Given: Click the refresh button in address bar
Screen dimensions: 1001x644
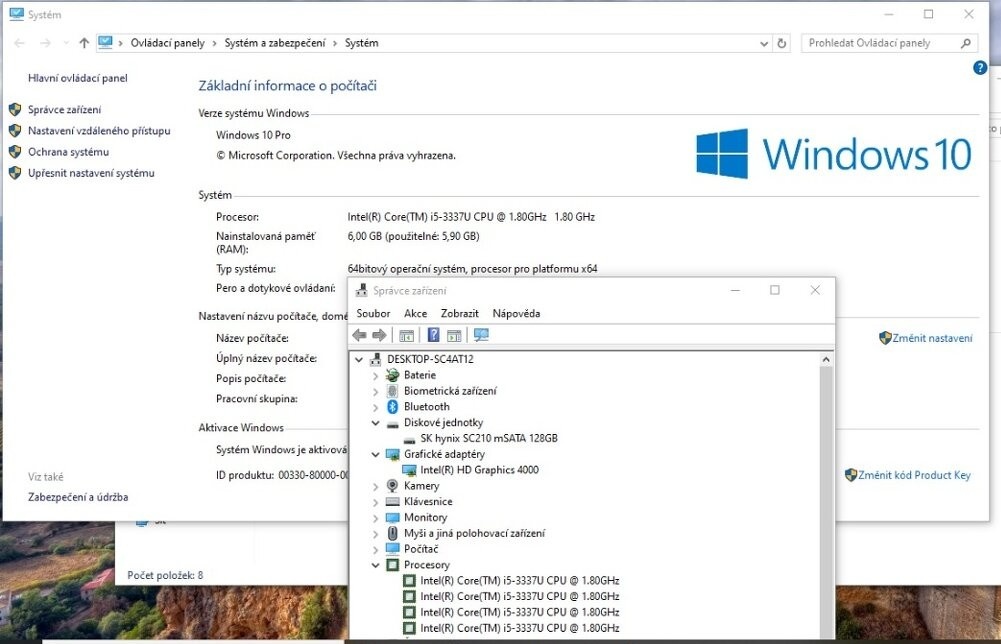Looking at the screenshot, I should (x=781, y=43).
